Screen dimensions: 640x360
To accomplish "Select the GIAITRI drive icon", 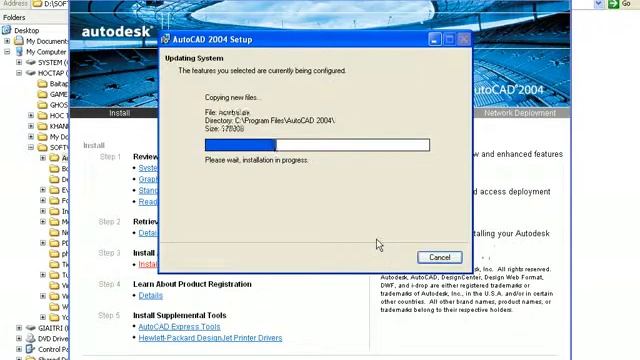I will pyautogui.click(x=31, y=328).
